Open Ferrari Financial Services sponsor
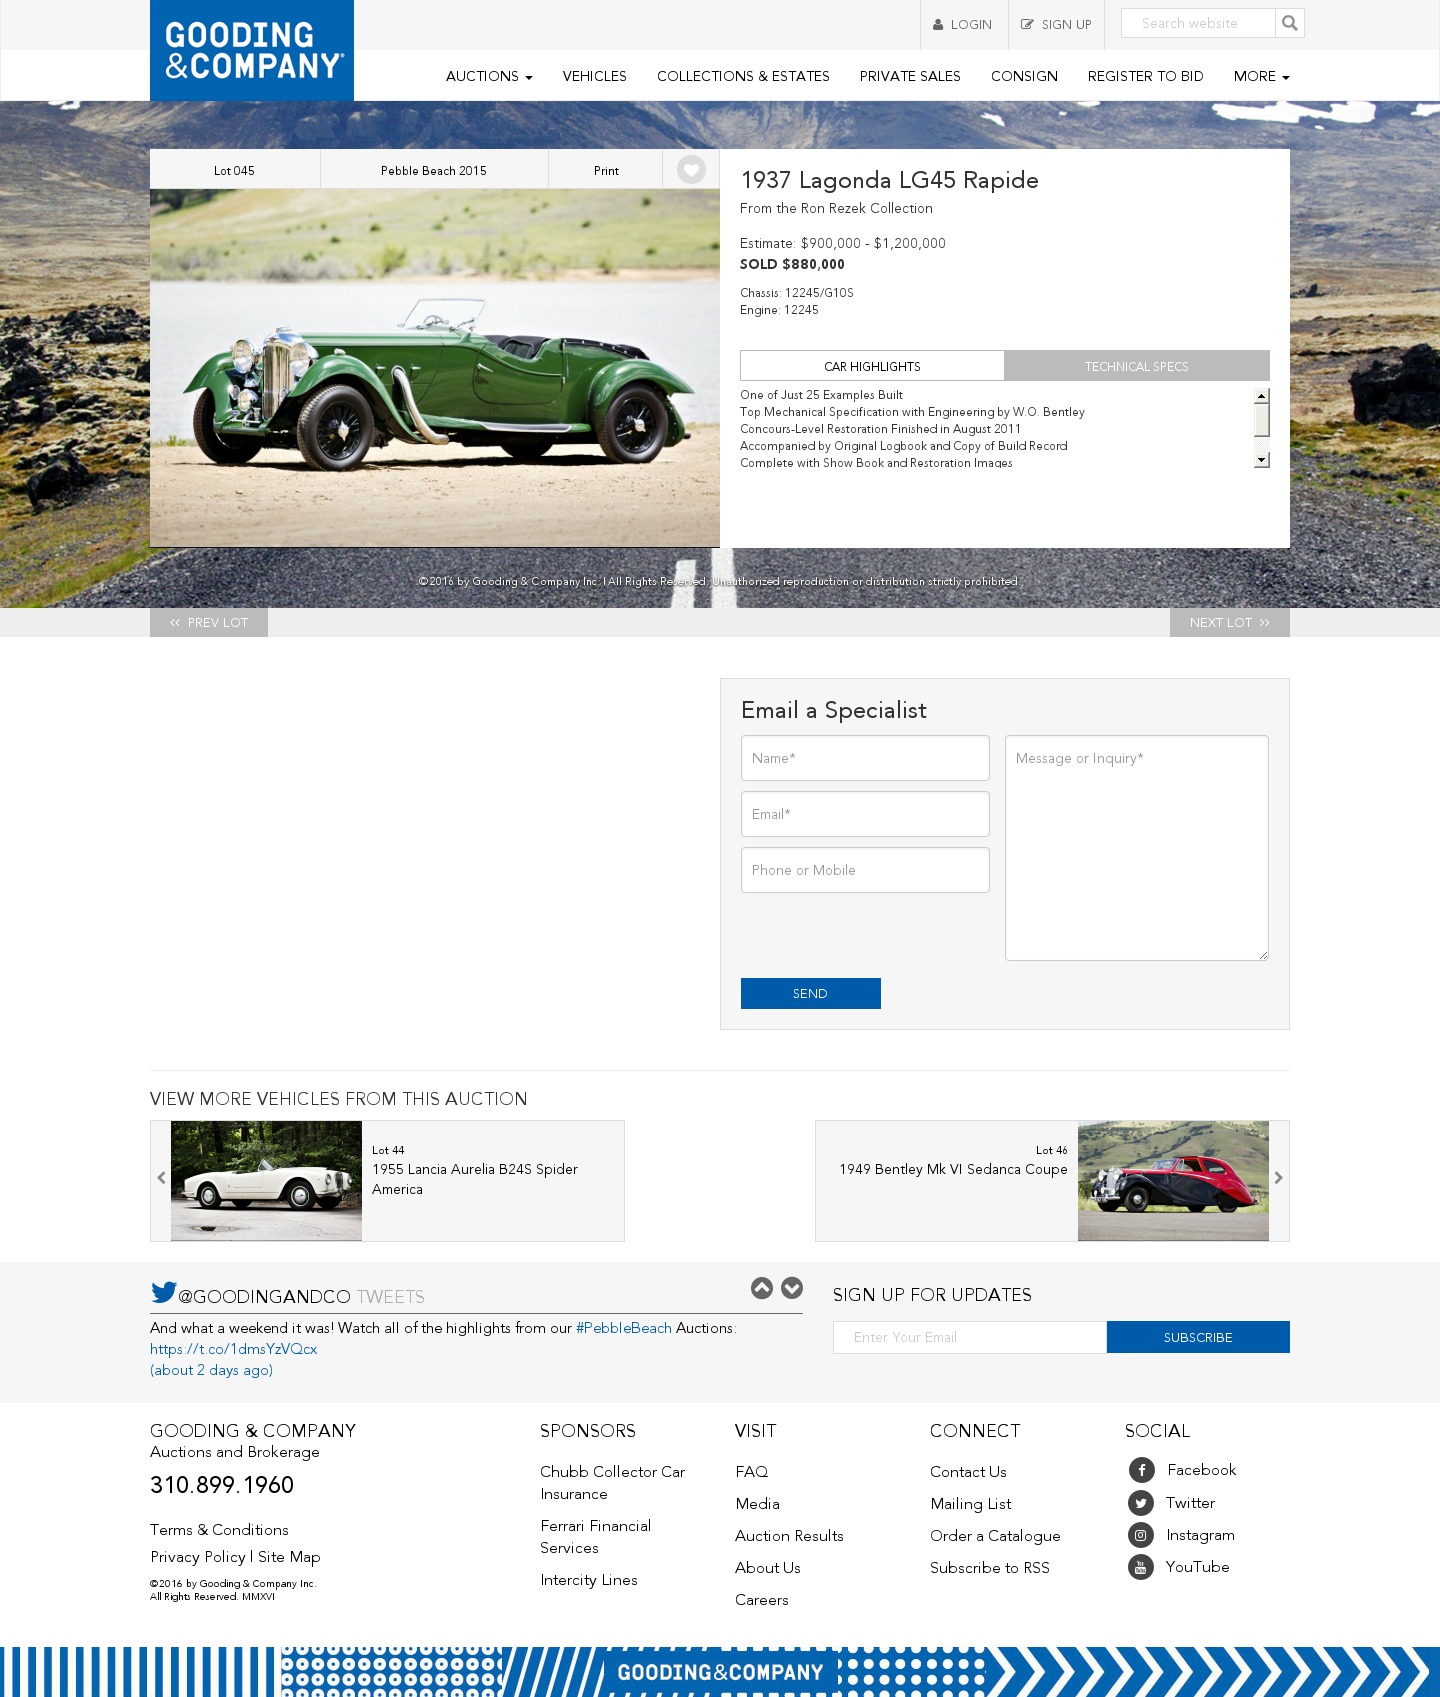Screen dimensions: 1440x1697 pos(595,1537)
